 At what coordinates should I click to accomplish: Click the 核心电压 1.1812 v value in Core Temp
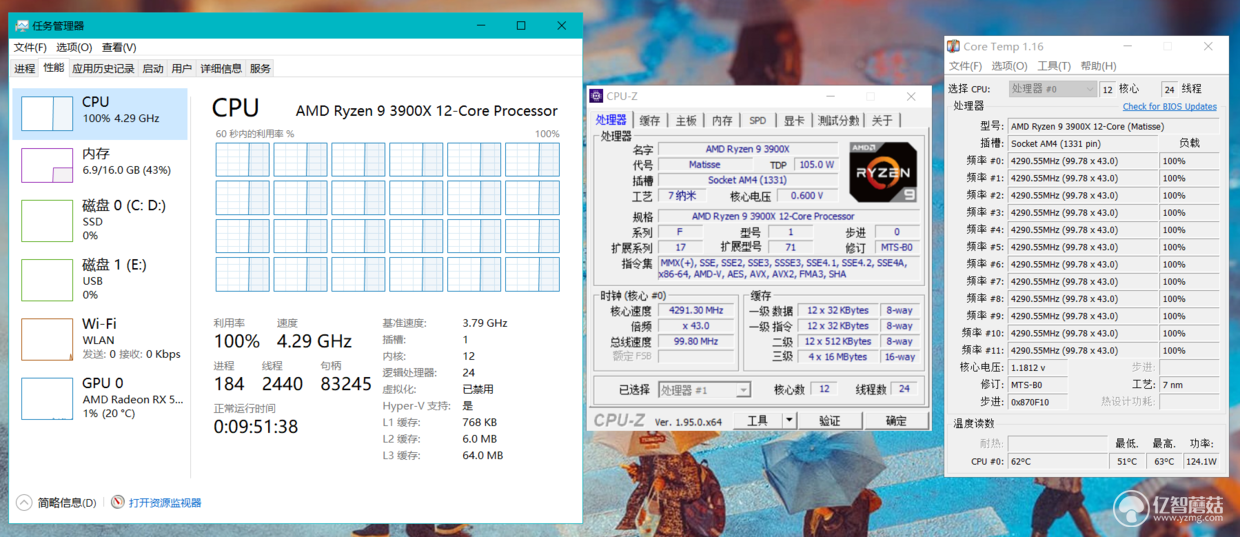tap(1038, 367)
